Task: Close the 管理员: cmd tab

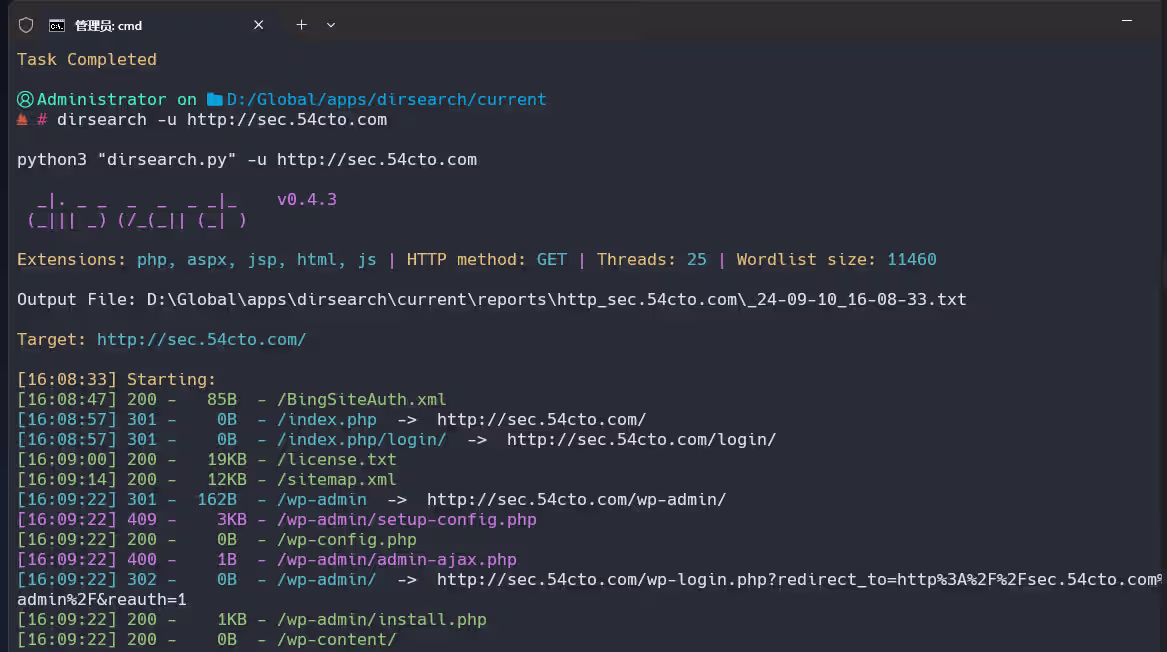Action: pyautogui.click(x=258, y=25)
